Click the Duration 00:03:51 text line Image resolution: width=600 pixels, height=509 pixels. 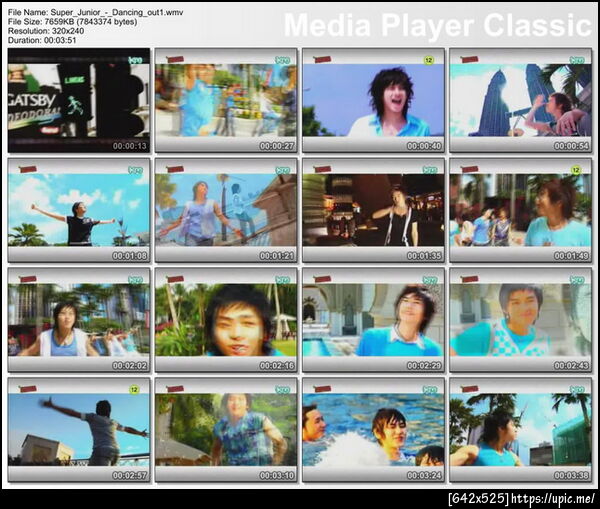click(42, 40)
